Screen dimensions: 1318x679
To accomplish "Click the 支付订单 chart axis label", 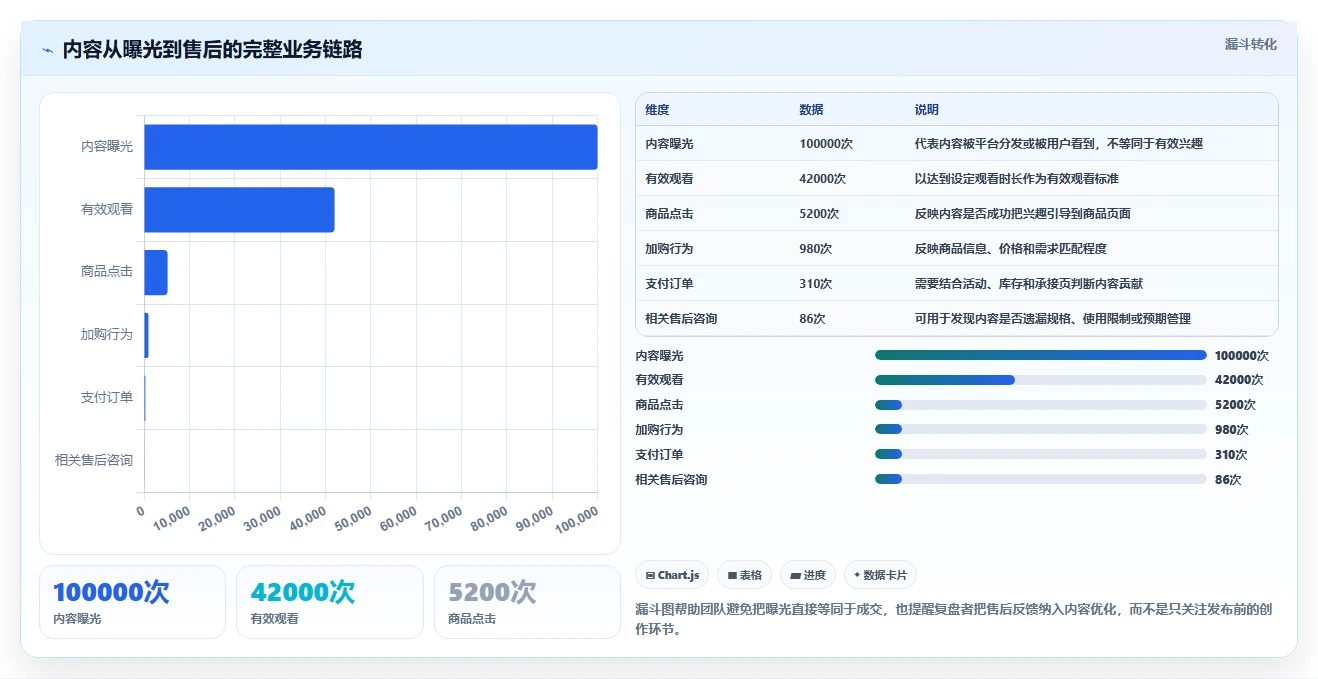I will pos(107,397).
